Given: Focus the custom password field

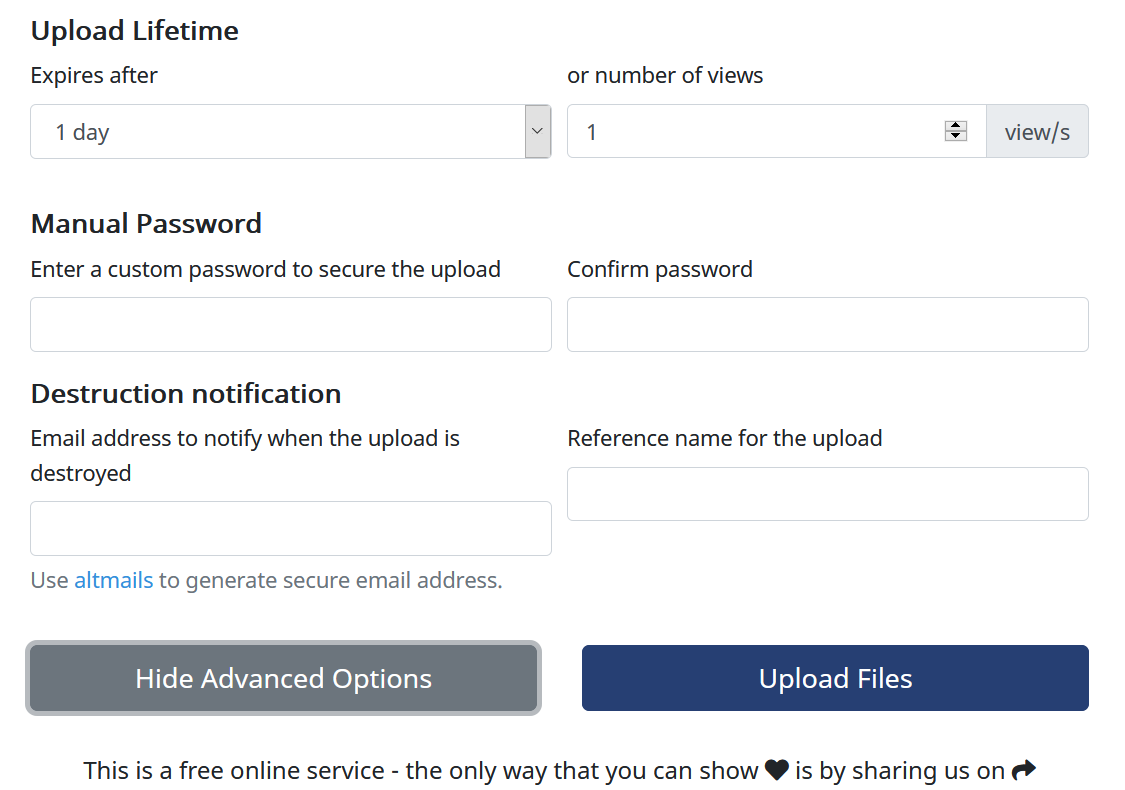Looking at the screenshot, I should tap(290, 324).
